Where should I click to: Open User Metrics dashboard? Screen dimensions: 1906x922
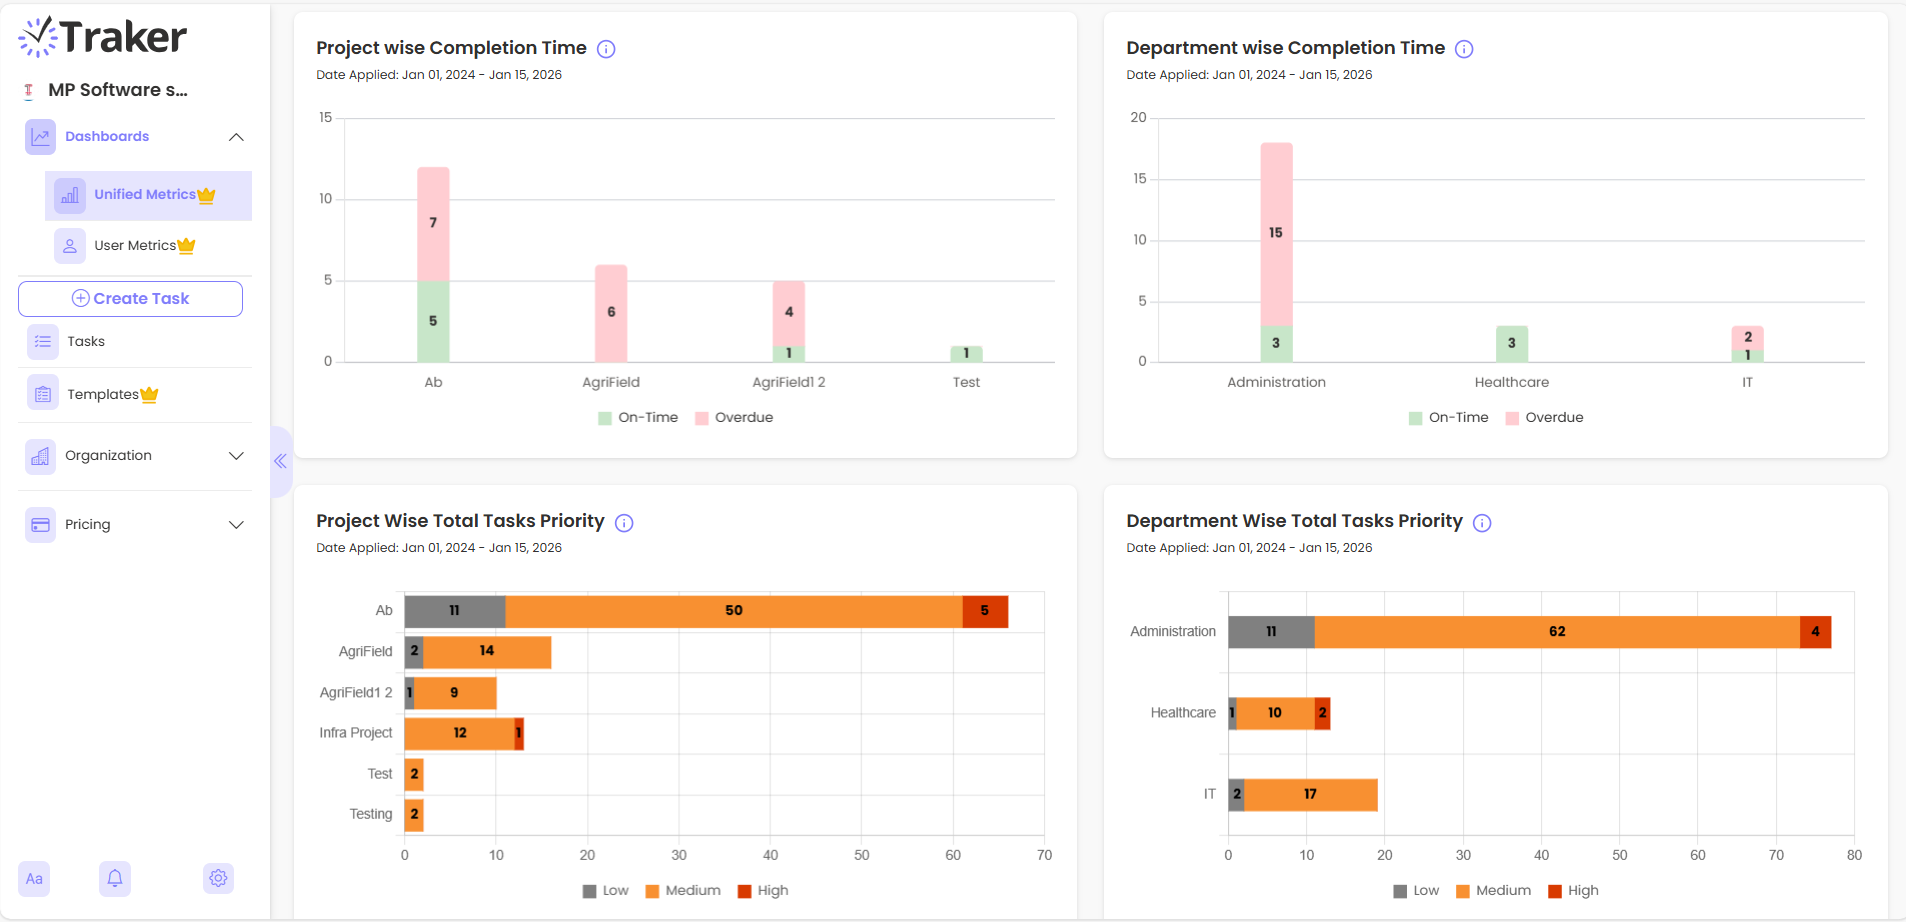click(135, 246)
